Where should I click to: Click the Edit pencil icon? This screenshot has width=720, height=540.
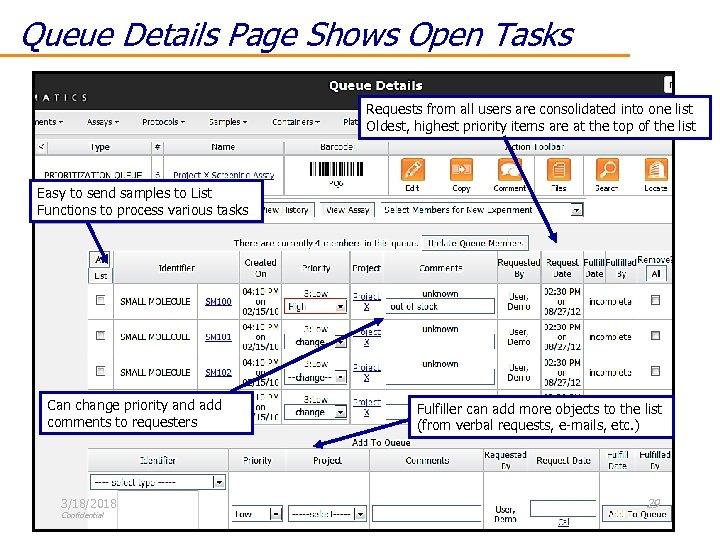[x=412, y=170]
